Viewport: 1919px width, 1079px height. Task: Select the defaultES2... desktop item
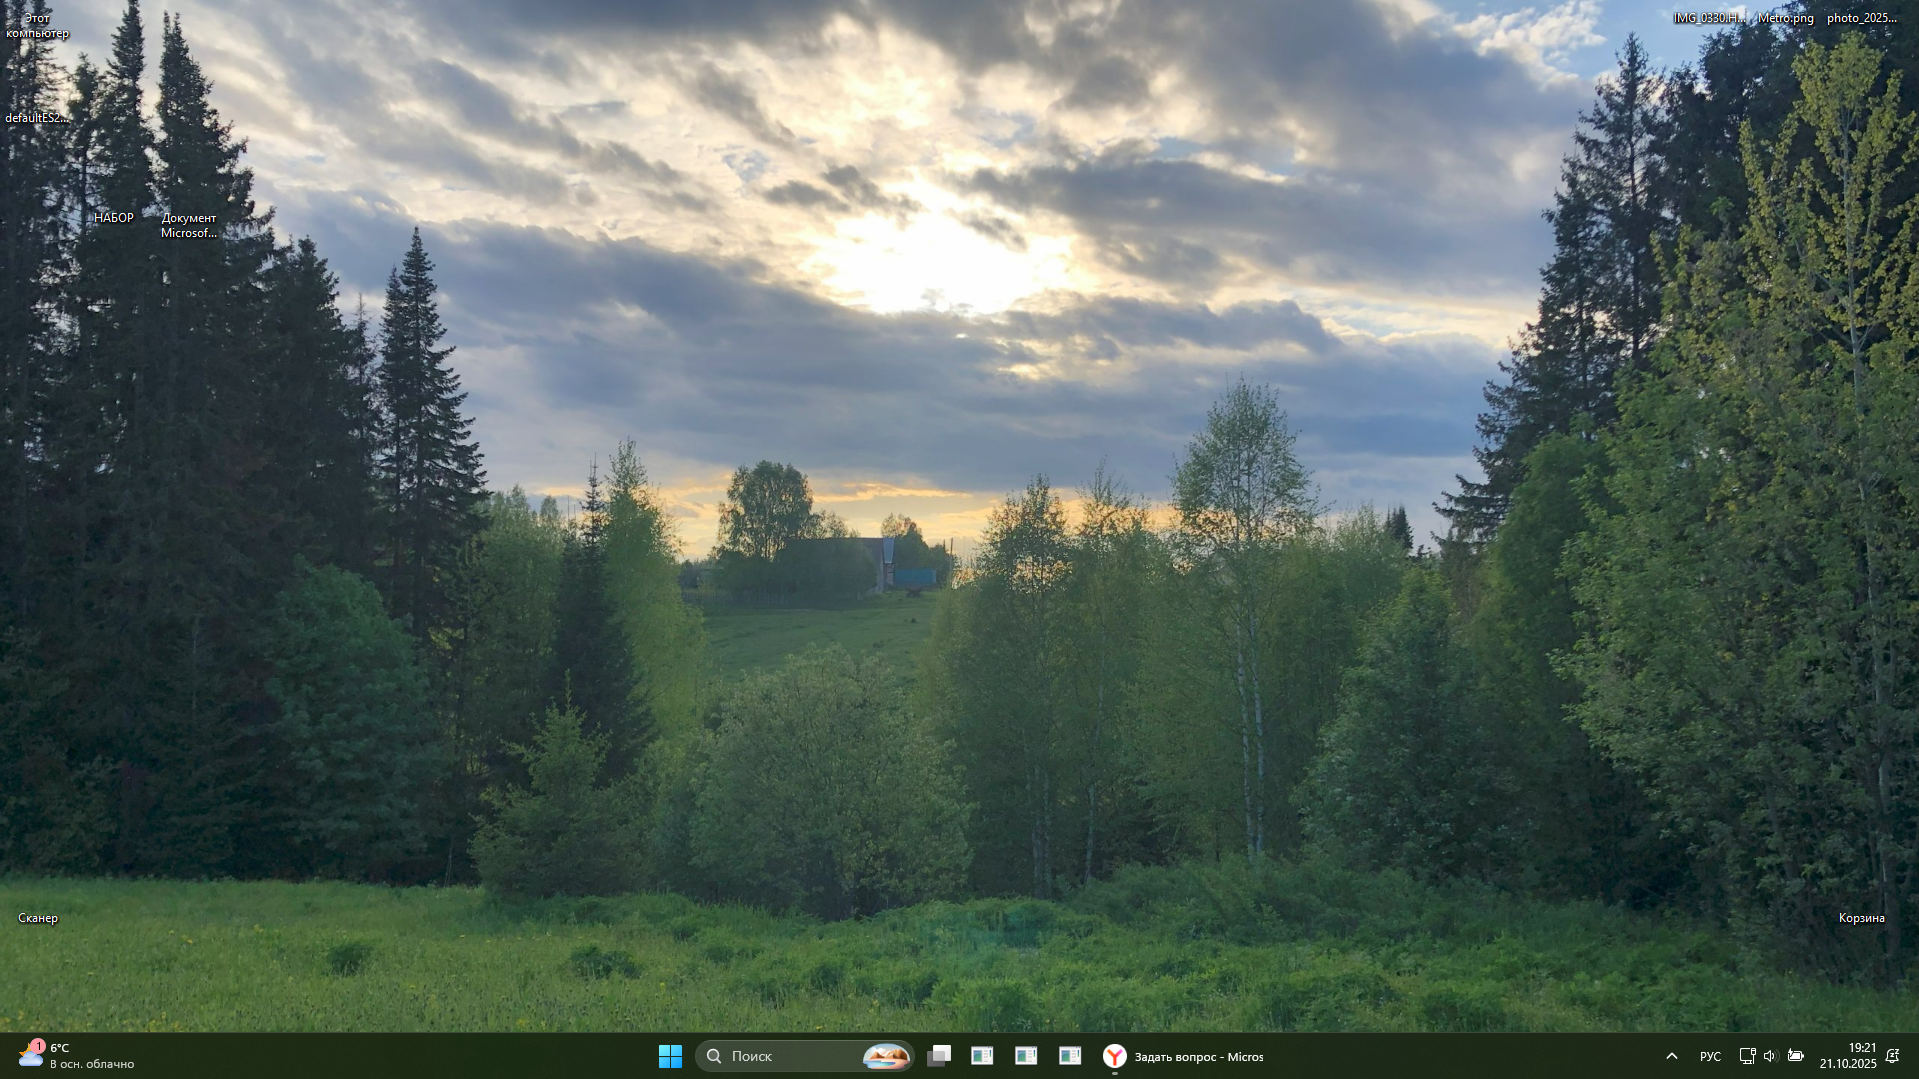tap(37, 118)
